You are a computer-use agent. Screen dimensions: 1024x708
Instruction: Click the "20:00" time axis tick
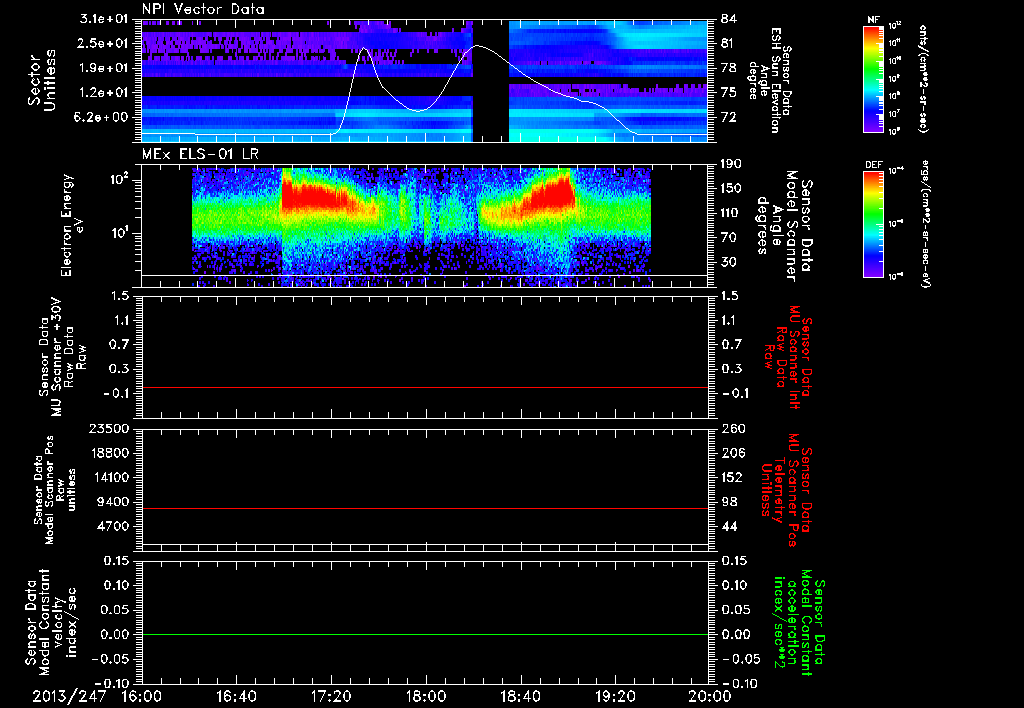(710, 696)
